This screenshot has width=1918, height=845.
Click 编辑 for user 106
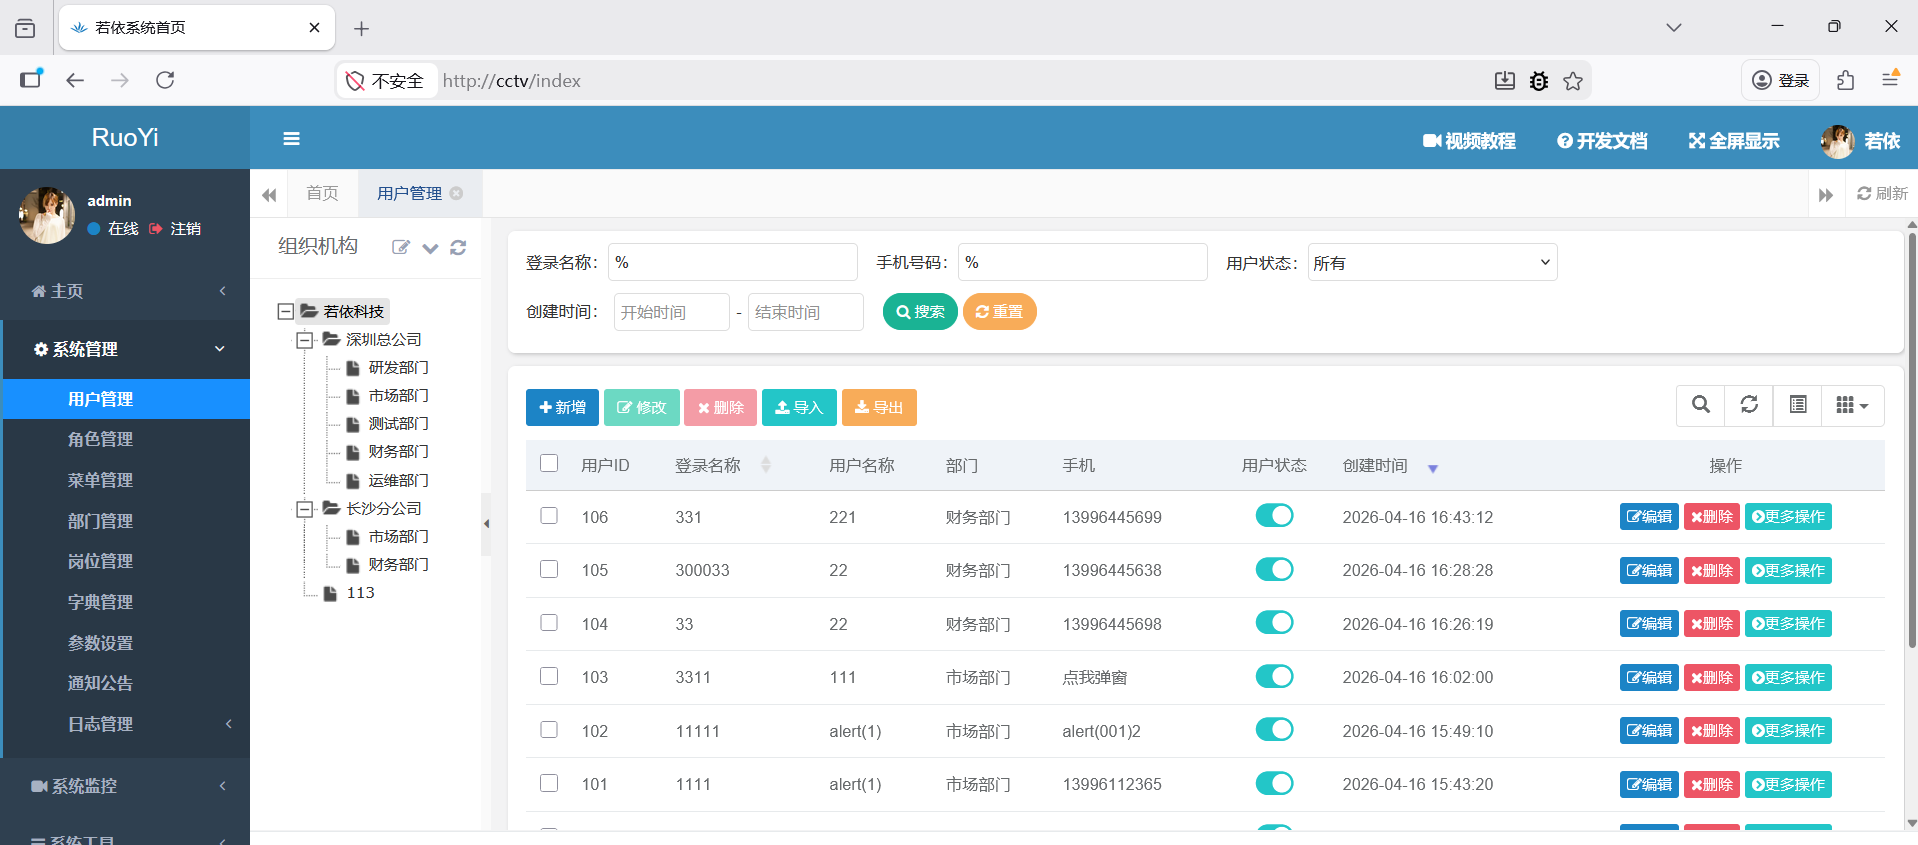[1649, 516]
